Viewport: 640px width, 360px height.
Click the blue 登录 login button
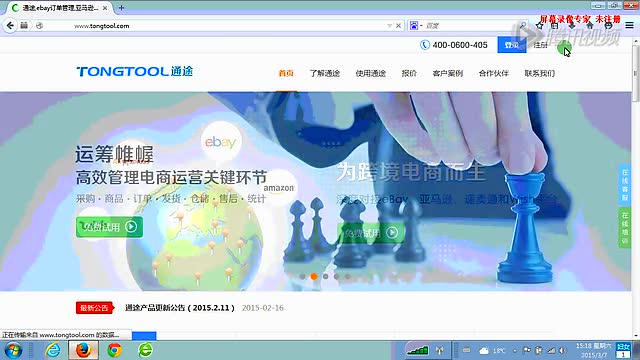[512, 45]
